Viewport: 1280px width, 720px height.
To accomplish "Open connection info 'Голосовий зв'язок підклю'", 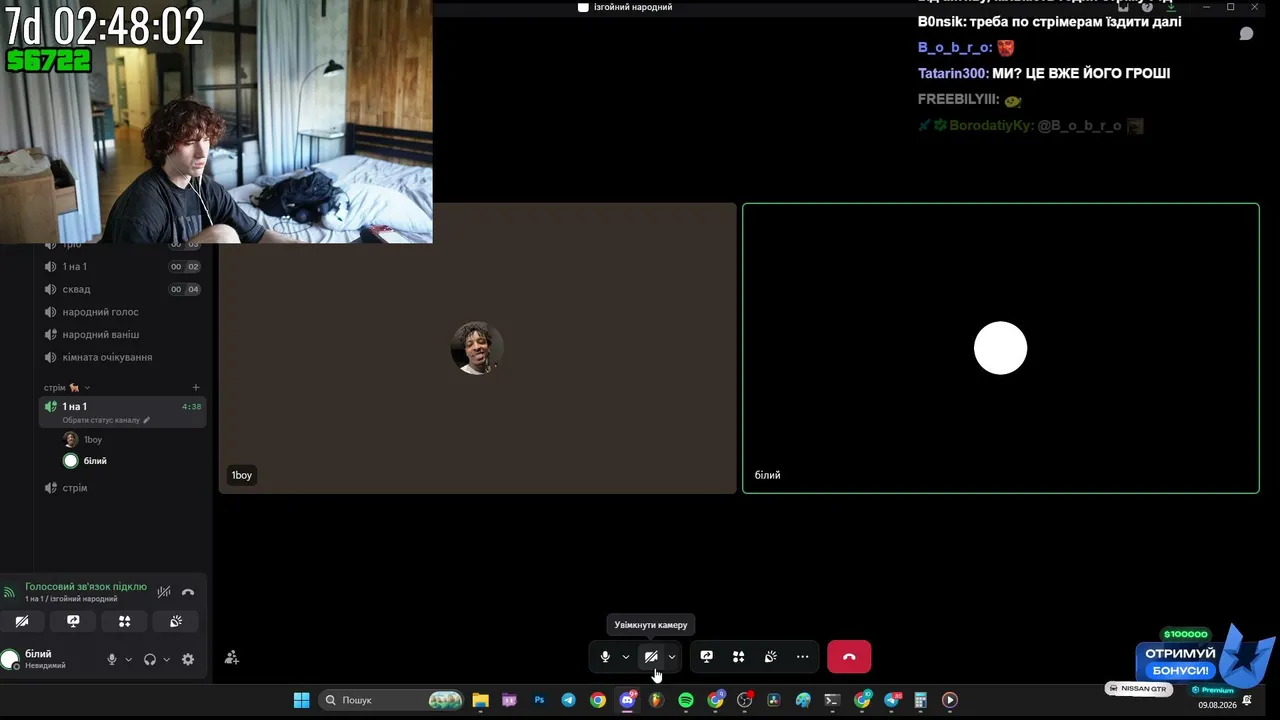I will (85, 587).
